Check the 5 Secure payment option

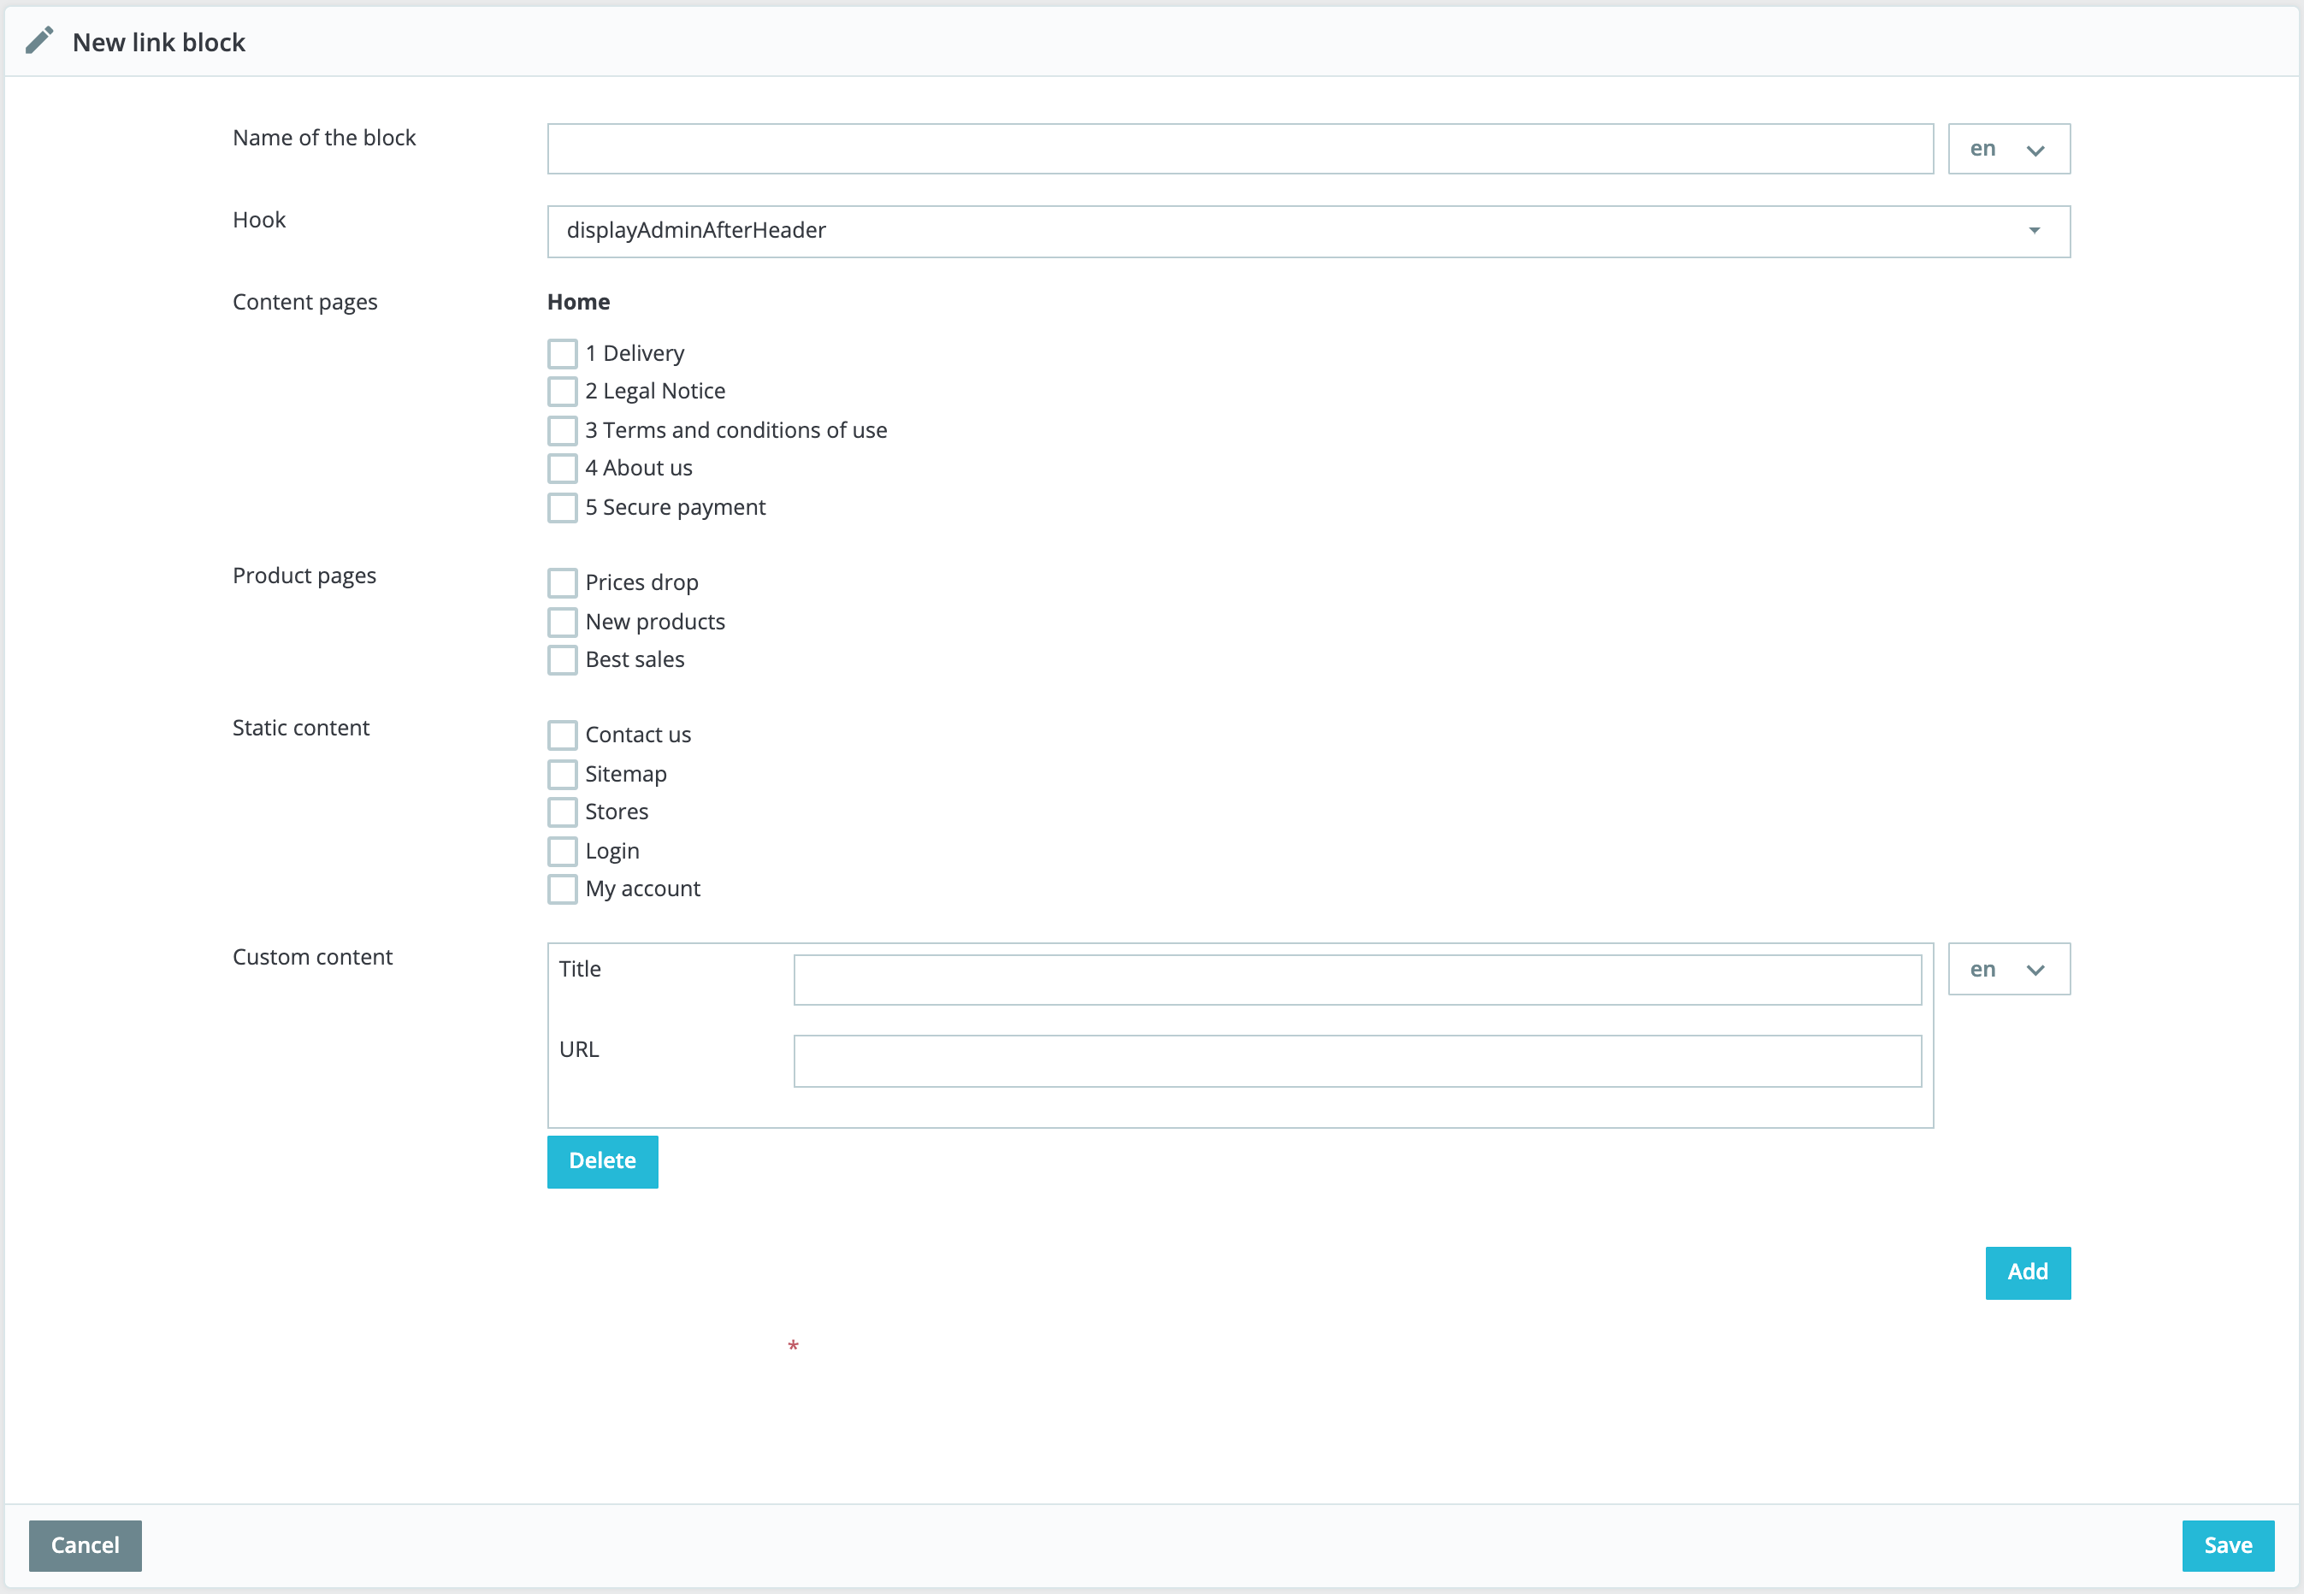pos(562,507)
